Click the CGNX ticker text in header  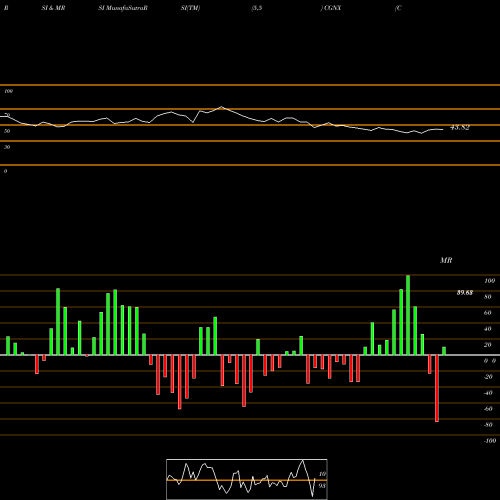point(332,8)
